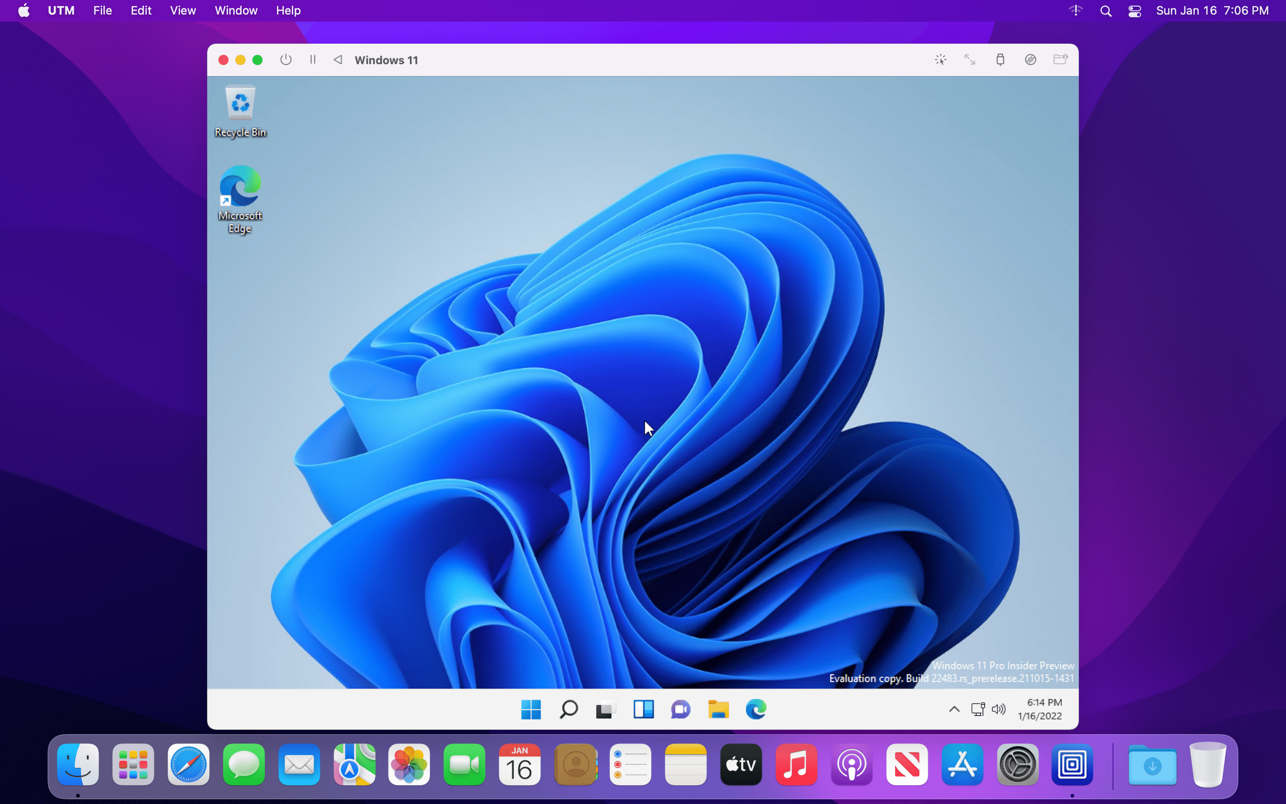Open News from the Dock
Image resolution: width=1286 pixels, height=804 pixels.
pos(906,765)
